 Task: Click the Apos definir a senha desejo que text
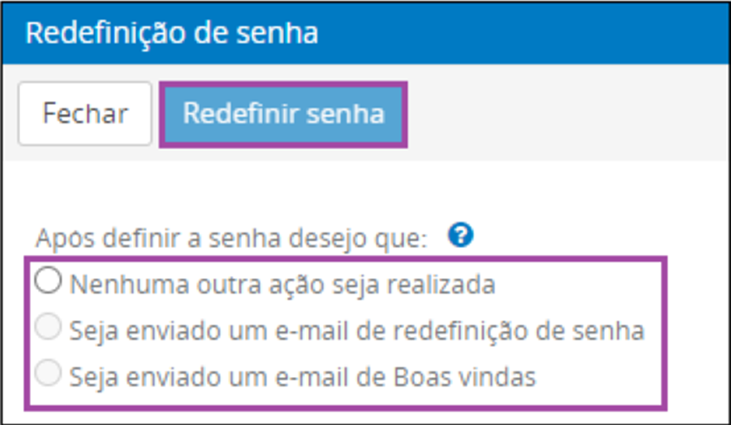tap(232, 239)
